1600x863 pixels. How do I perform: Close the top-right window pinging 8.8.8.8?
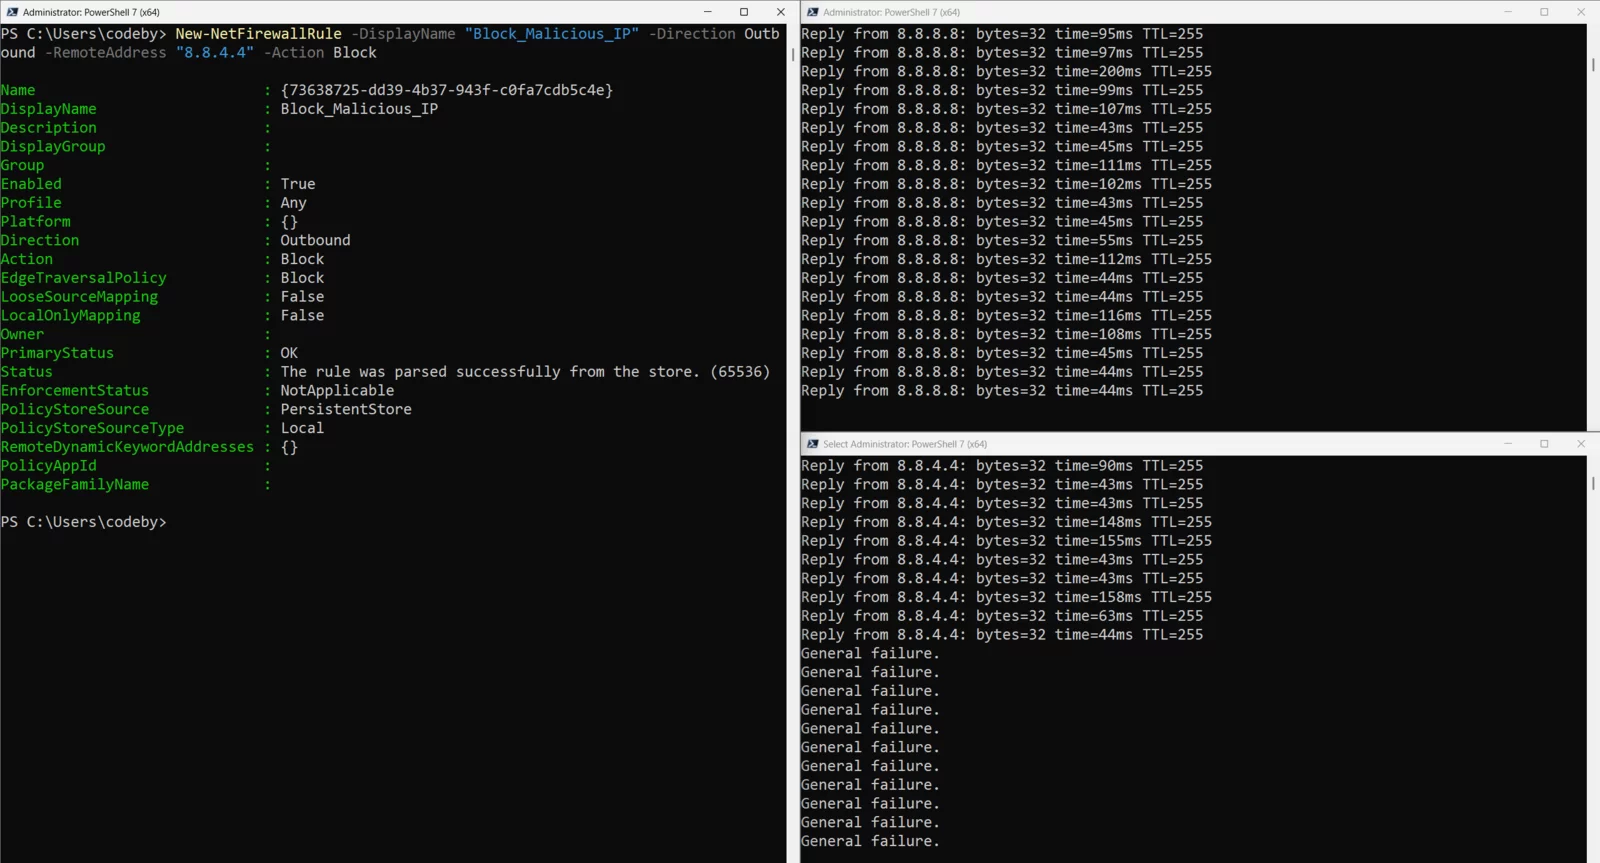(x=1581, y=12)
